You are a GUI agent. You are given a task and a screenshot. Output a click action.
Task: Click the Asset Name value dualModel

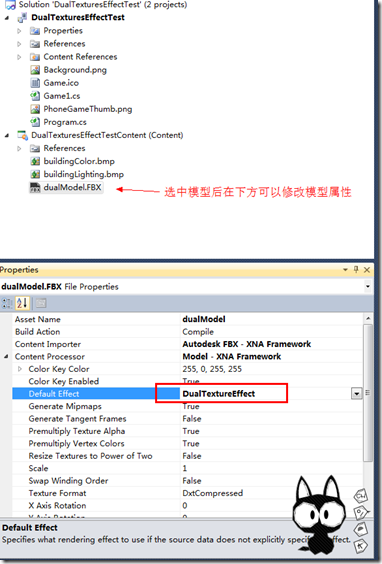204,319
